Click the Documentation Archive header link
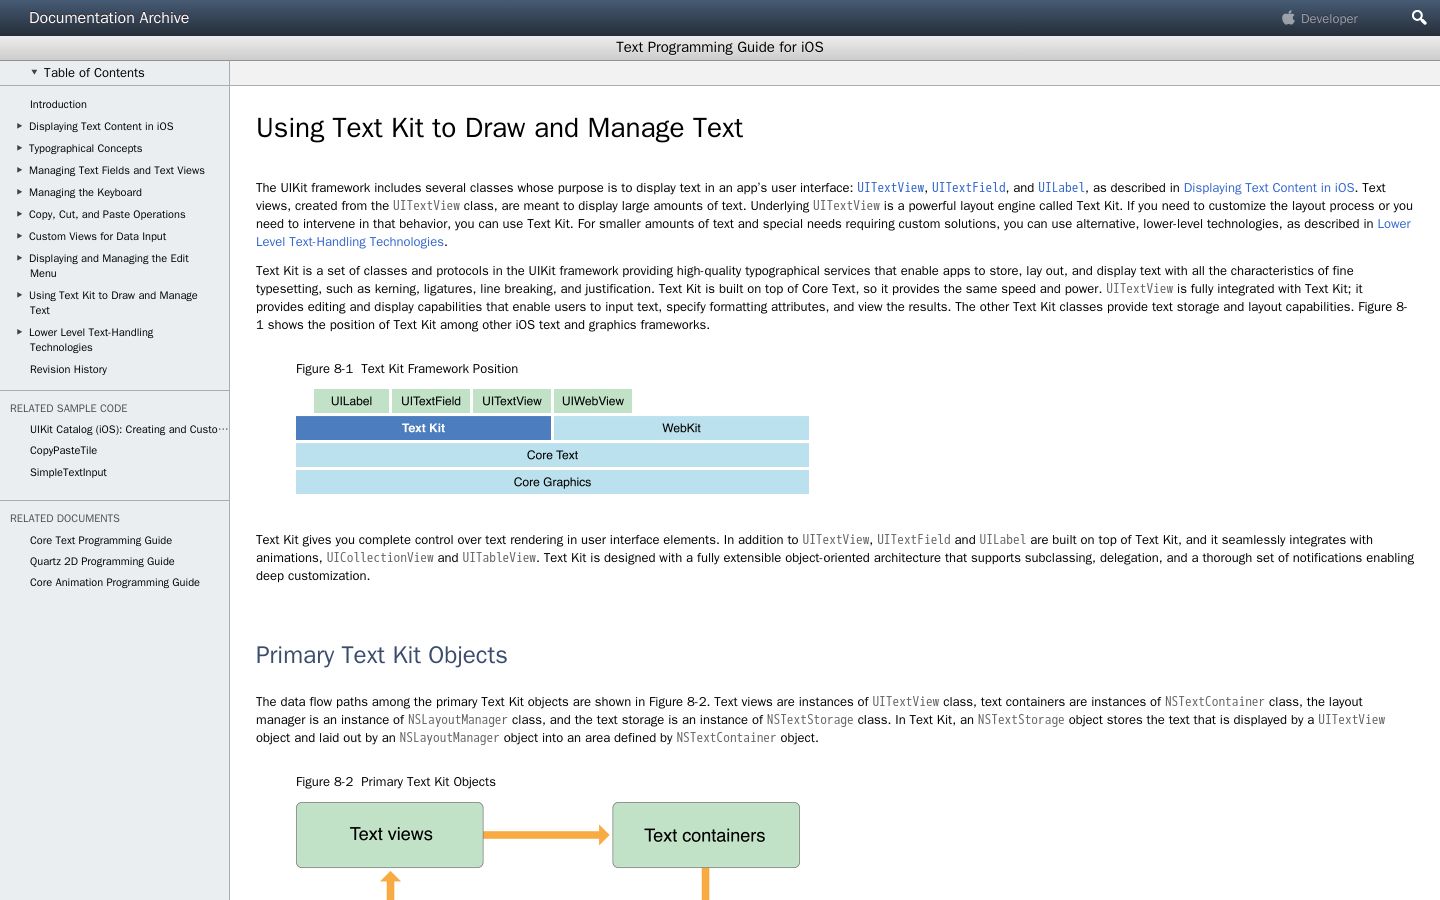The width and height of the screenshot is (1440, 900). coord(109,18)
